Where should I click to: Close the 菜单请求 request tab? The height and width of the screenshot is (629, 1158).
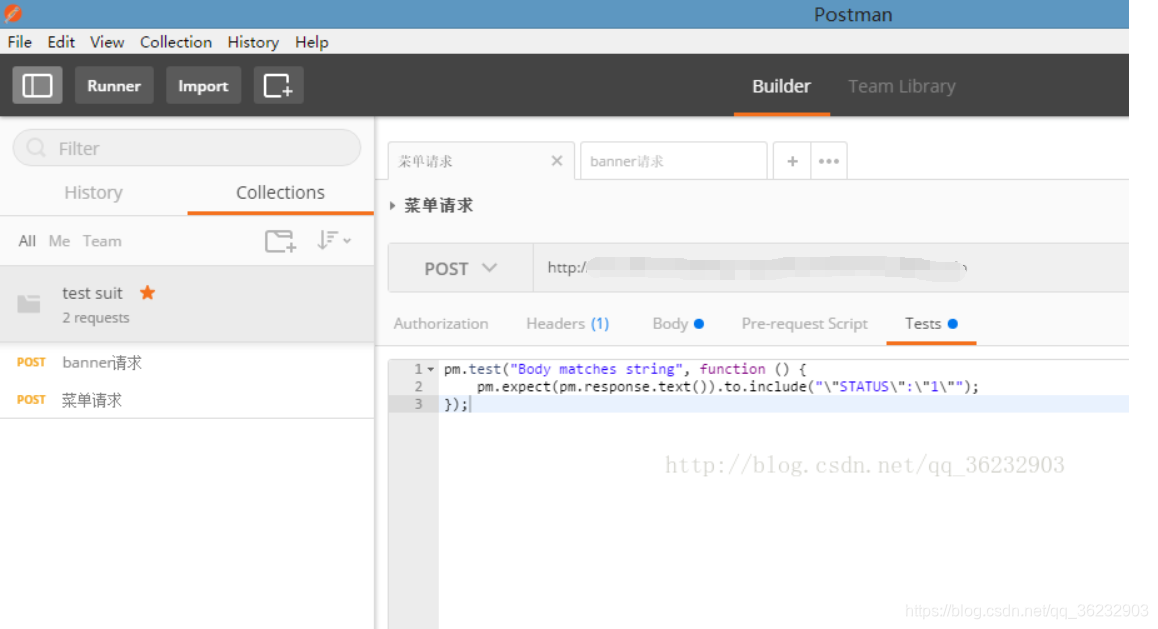[x=557, y=160]
